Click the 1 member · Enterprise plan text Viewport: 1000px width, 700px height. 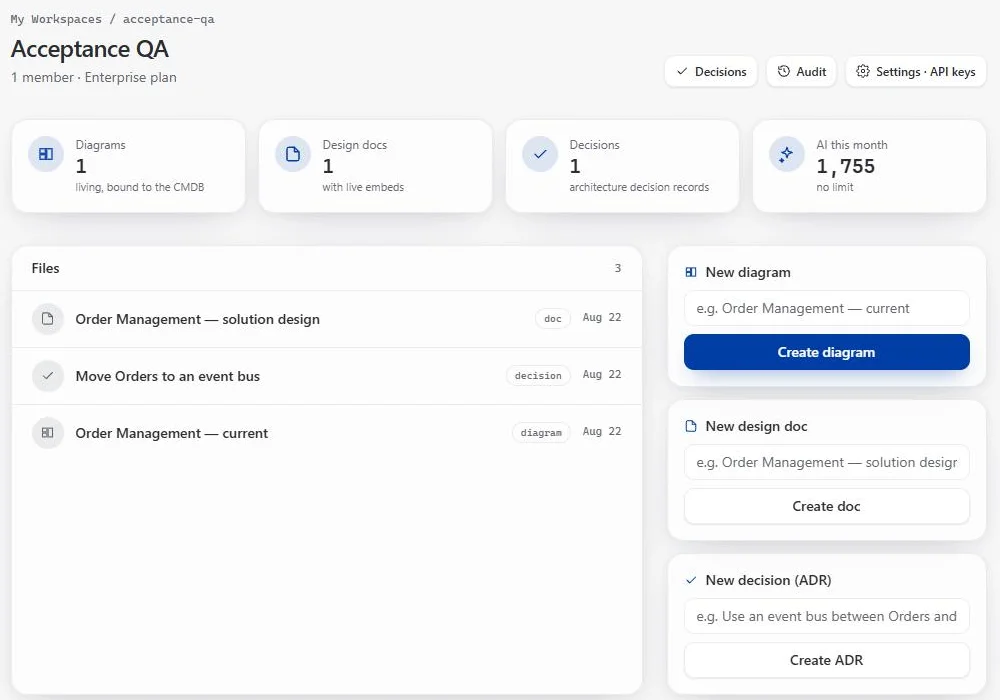click(x=94, y=77)
